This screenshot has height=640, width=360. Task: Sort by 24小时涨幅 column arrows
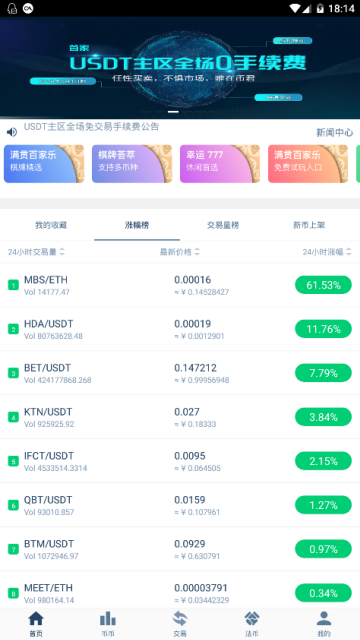pos(349,252)
